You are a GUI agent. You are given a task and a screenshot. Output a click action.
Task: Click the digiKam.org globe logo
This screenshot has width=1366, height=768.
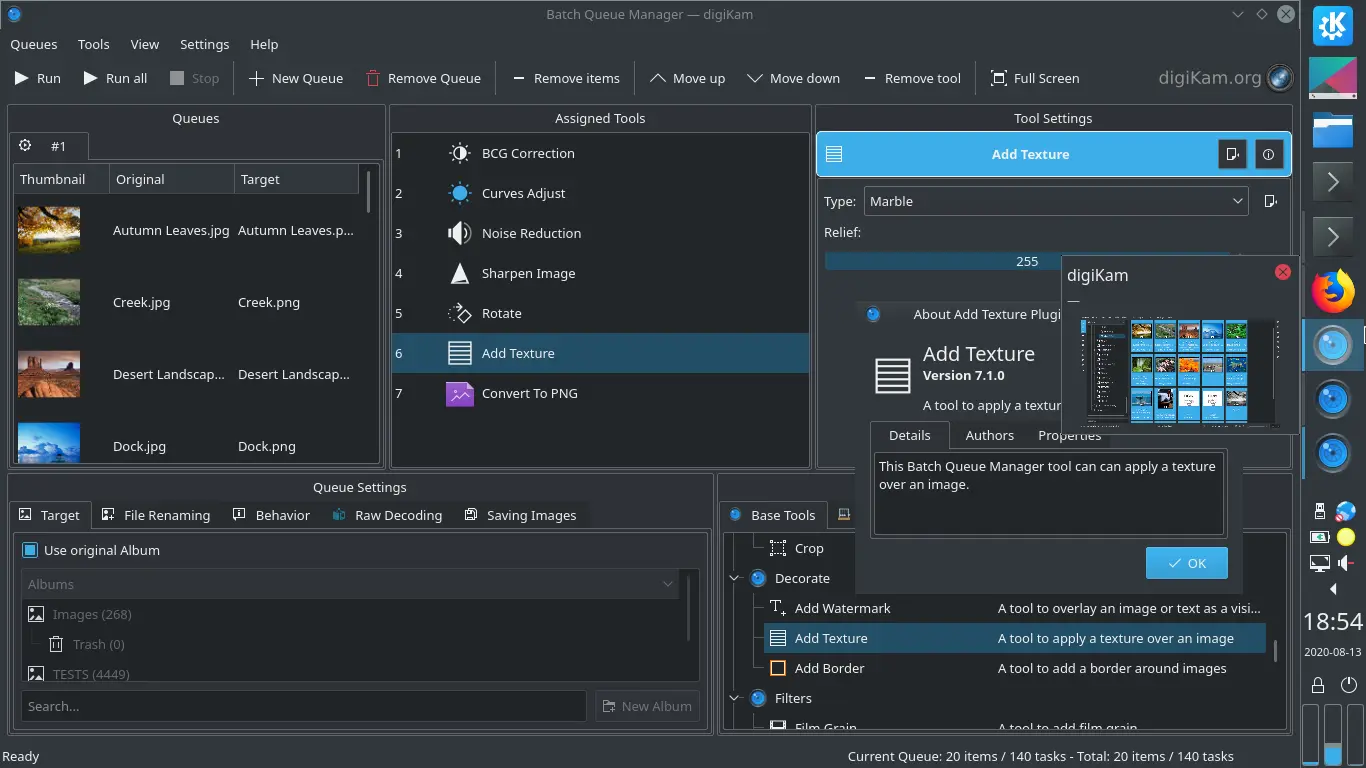[x=1279, y=77]
